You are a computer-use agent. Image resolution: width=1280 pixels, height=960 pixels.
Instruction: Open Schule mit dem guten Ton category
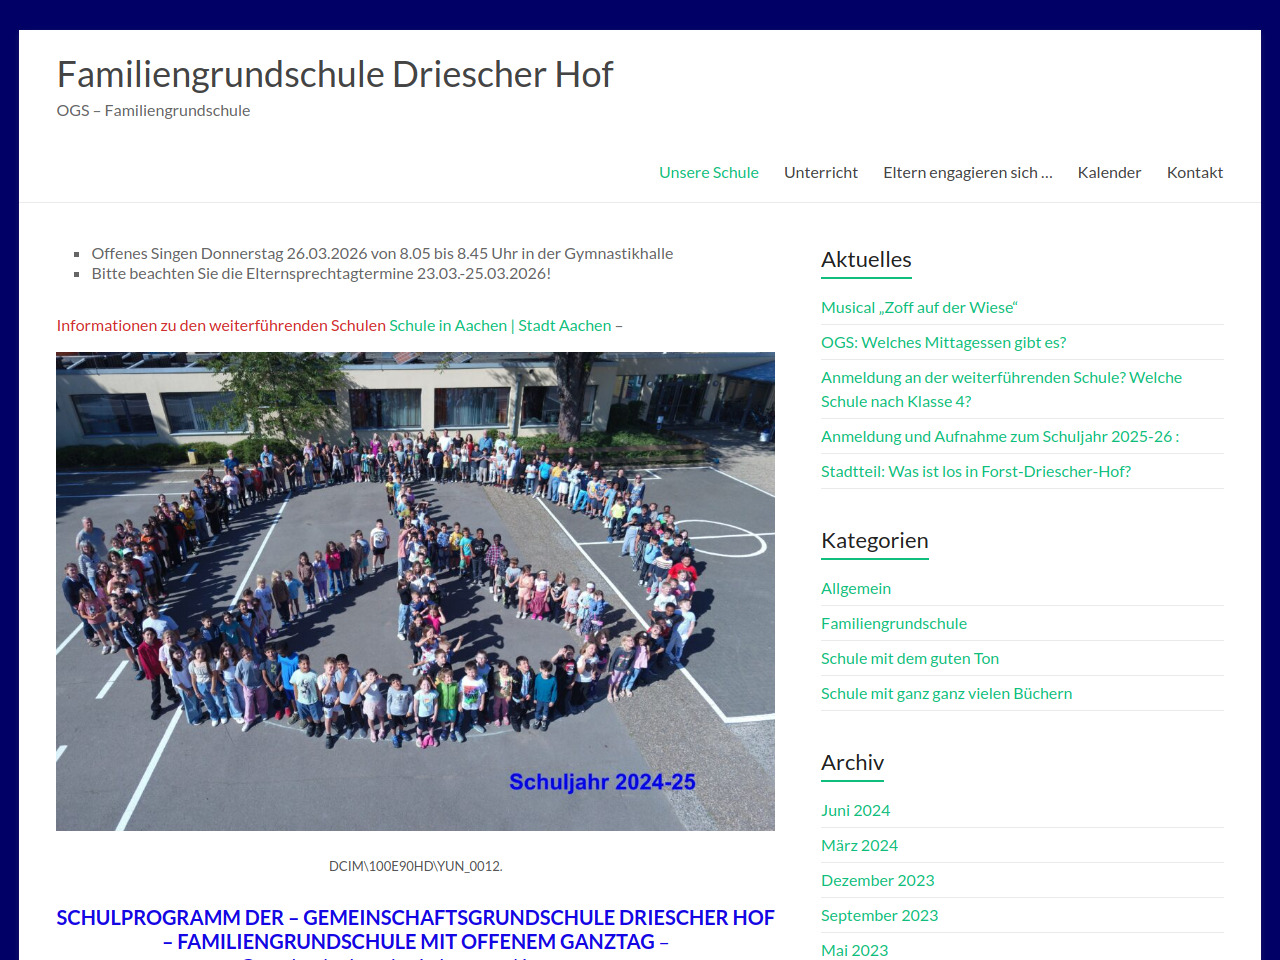(x=909, y=658)
